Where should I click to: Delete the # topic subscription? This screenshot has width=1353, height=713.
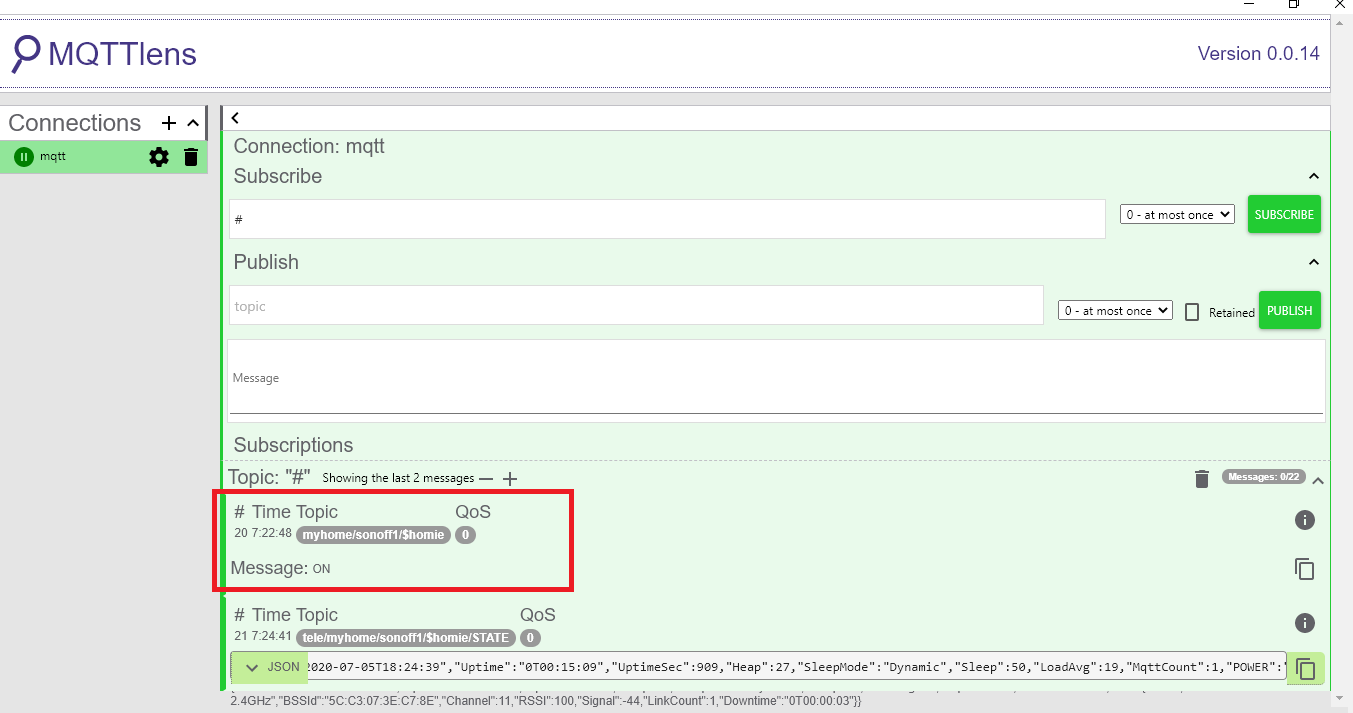click(x=1202, y=479)
